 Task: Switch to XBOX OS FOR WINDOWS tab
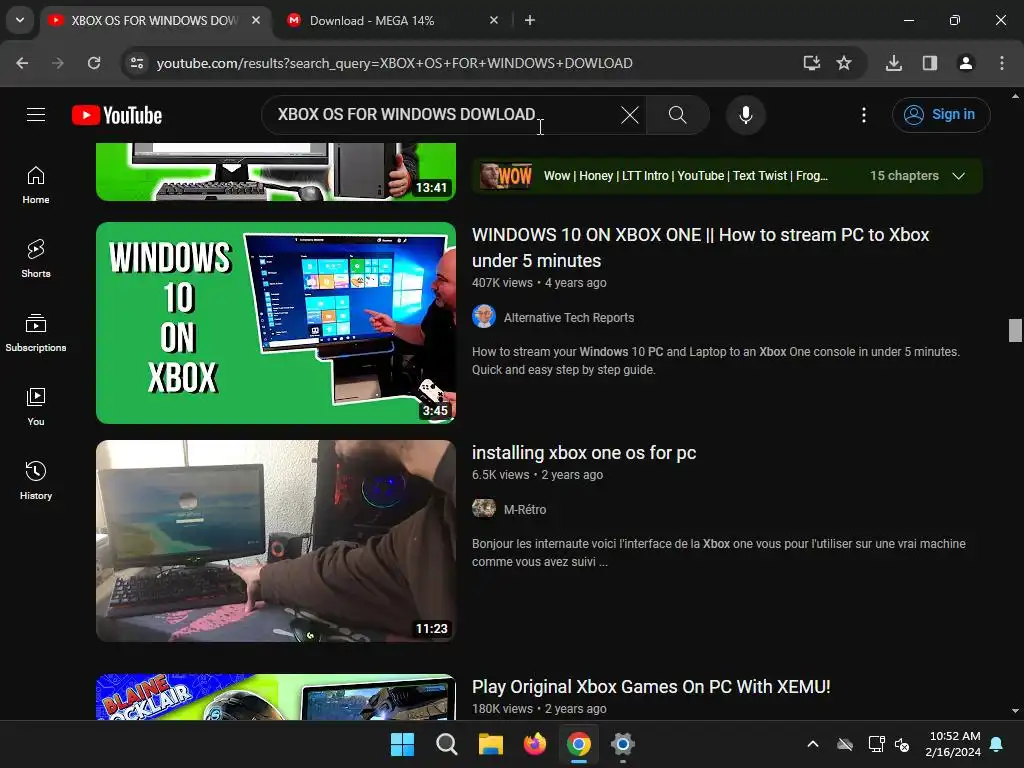(x=155, y=20)
